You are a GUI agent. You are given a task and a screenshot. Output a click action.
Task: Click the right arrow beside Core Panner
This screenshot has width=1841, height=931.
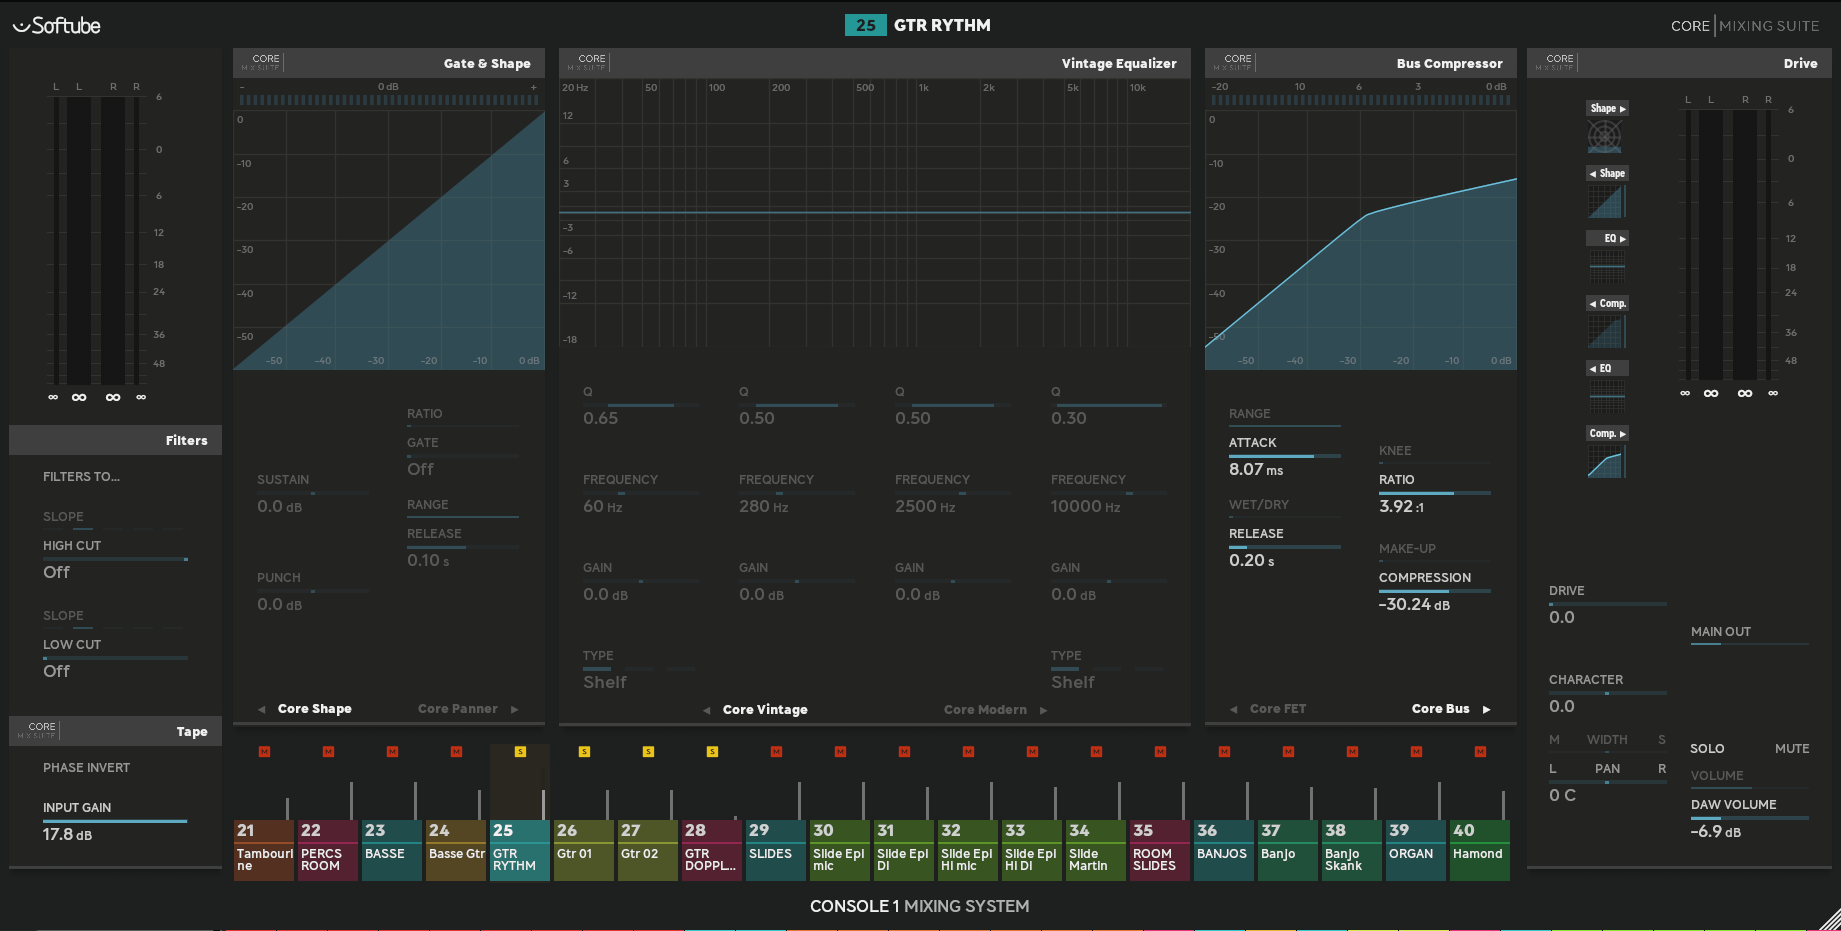point(514,709)
